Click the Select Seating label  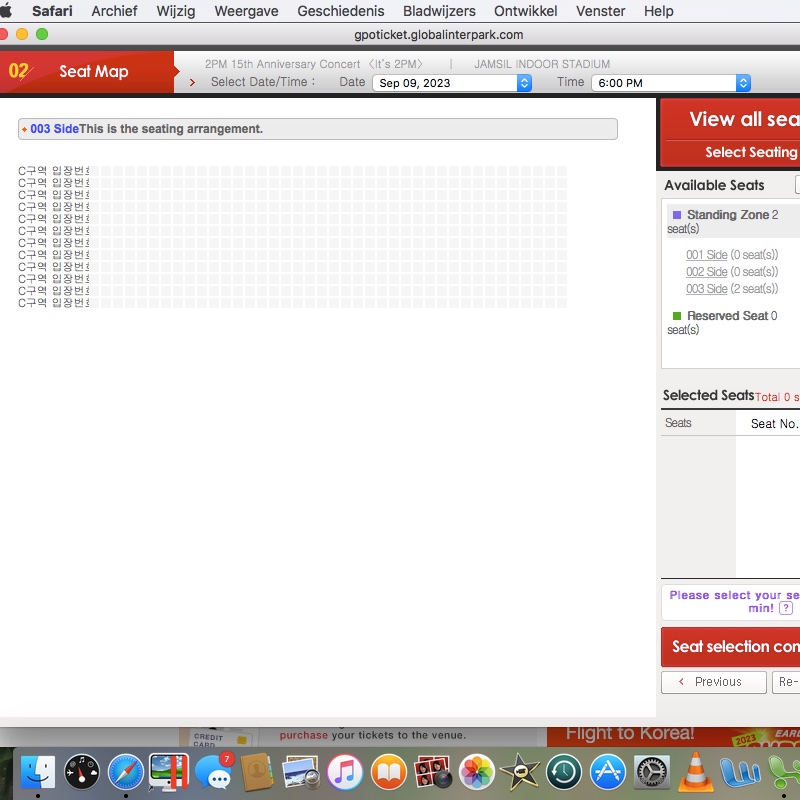[x=751, y=152]
